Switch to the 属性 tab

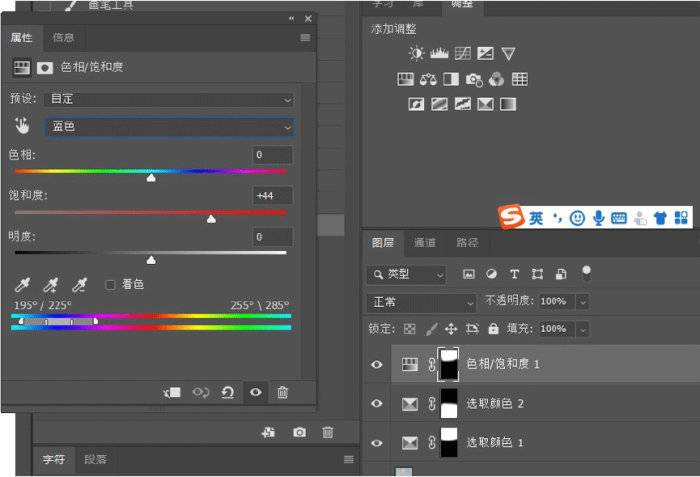pyautogui.click(x=21, y=38)
